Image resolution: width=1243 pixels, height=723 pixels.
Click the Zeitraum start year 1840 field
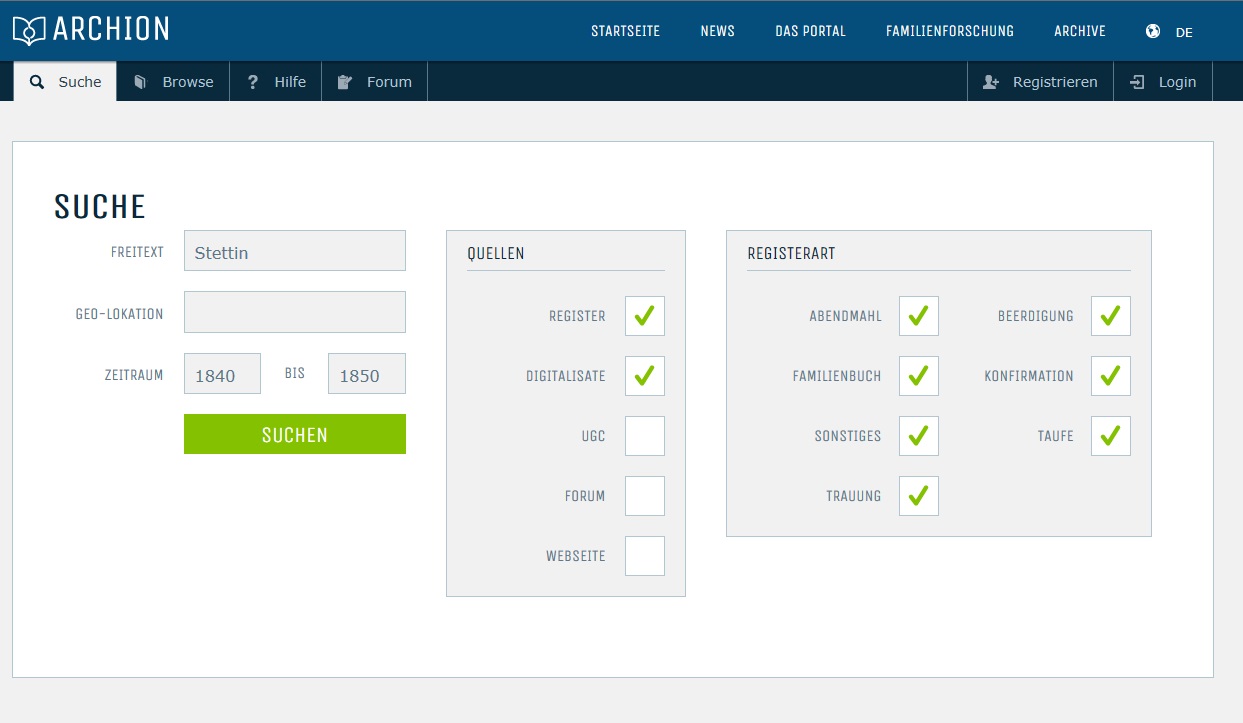222,373
